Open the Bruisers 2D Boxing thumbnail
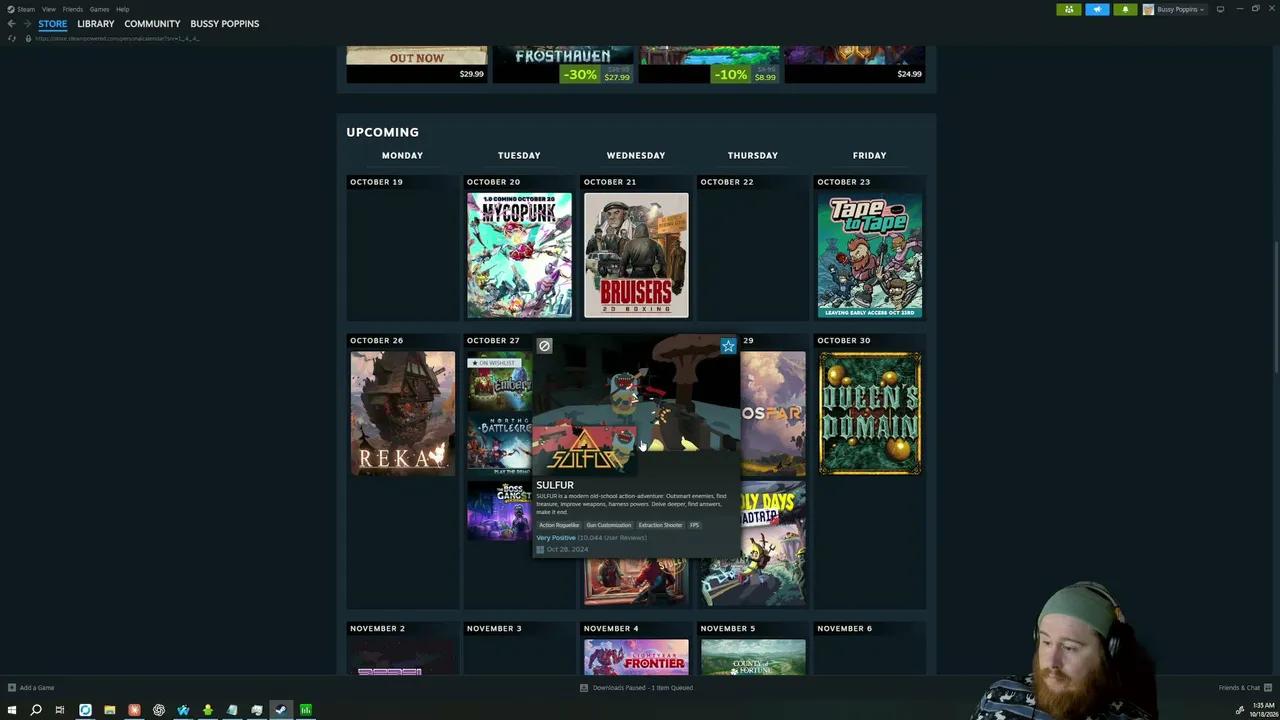Screen dimensions: 1280x720 [636, 255]
